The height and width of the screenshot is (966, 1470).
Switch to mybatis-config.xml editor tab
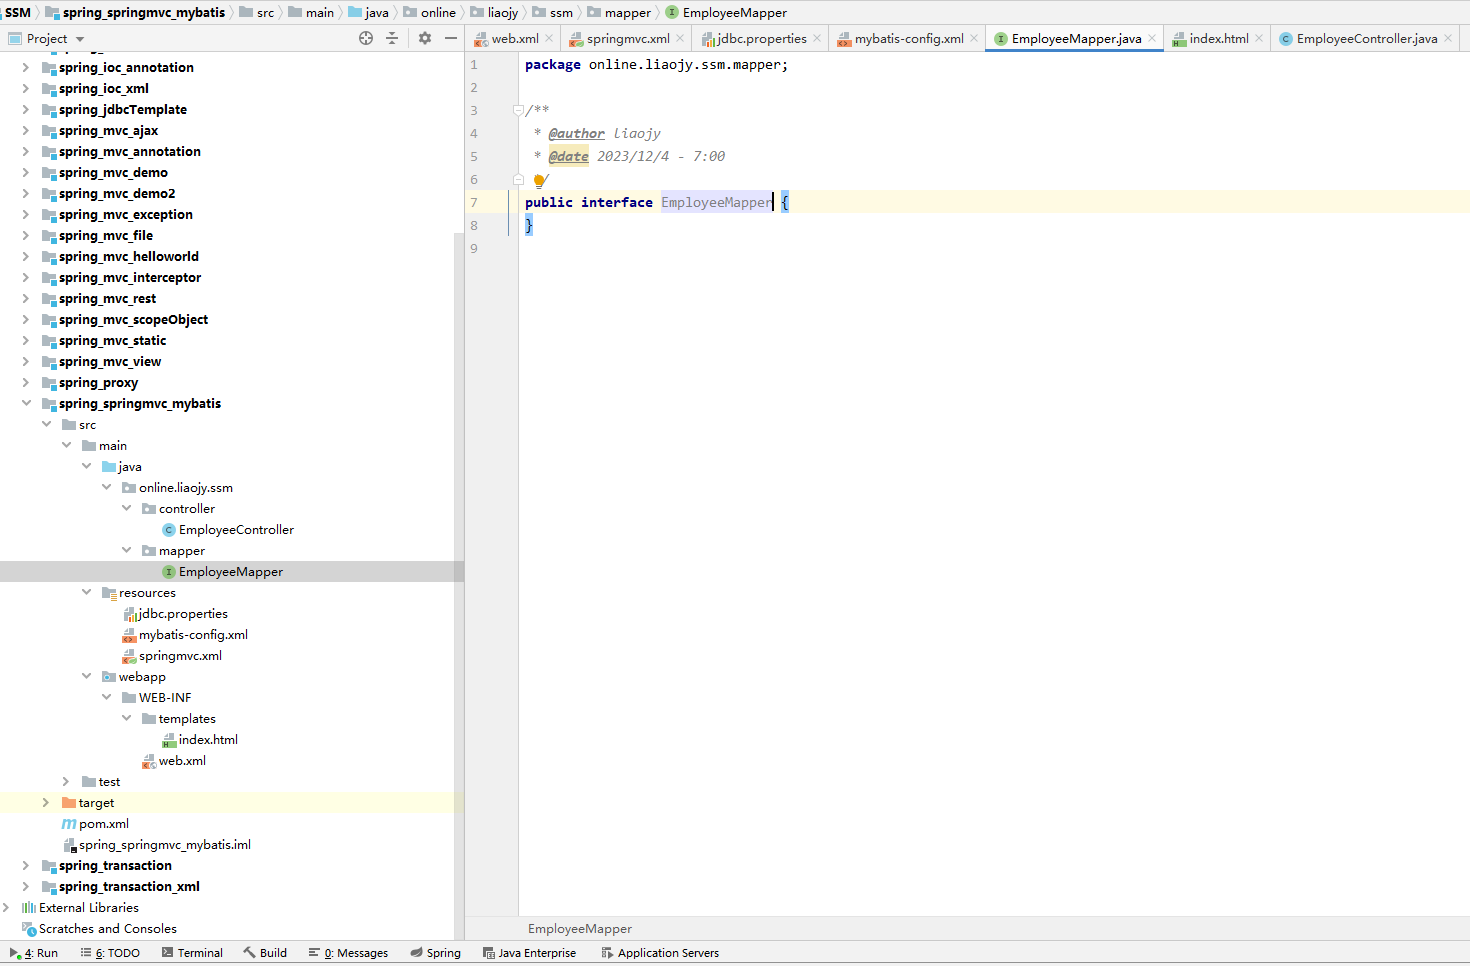pyautogui.click(x=908, y=38)
